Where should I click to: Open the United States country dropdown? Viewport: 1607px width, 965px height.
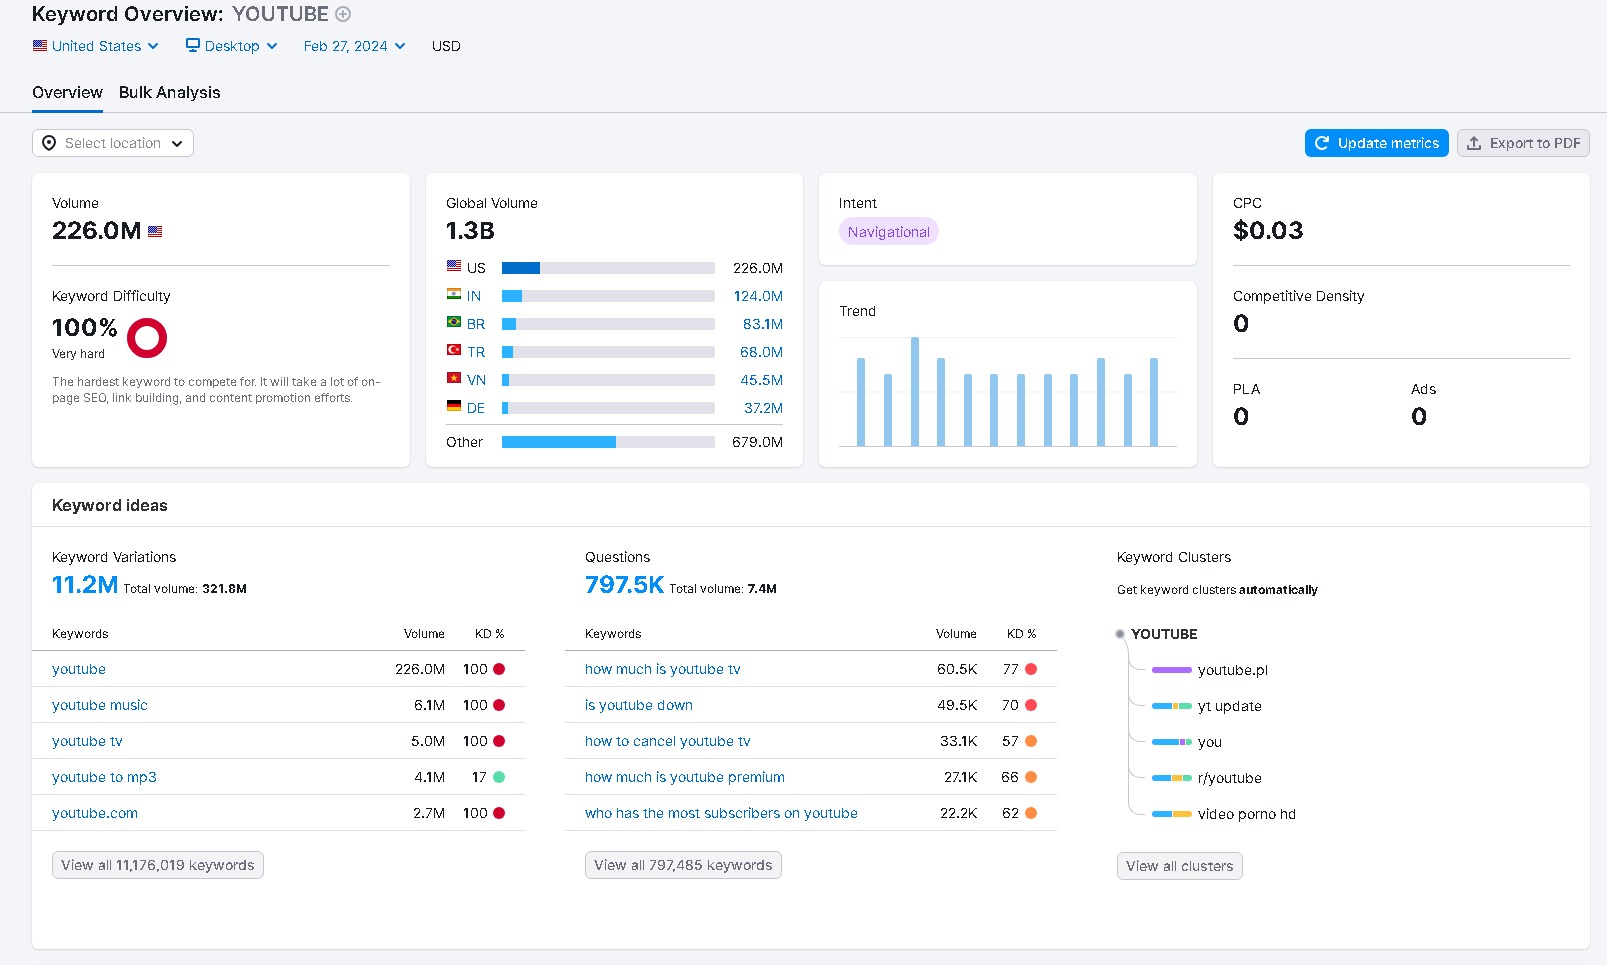(x=96, y=46)
